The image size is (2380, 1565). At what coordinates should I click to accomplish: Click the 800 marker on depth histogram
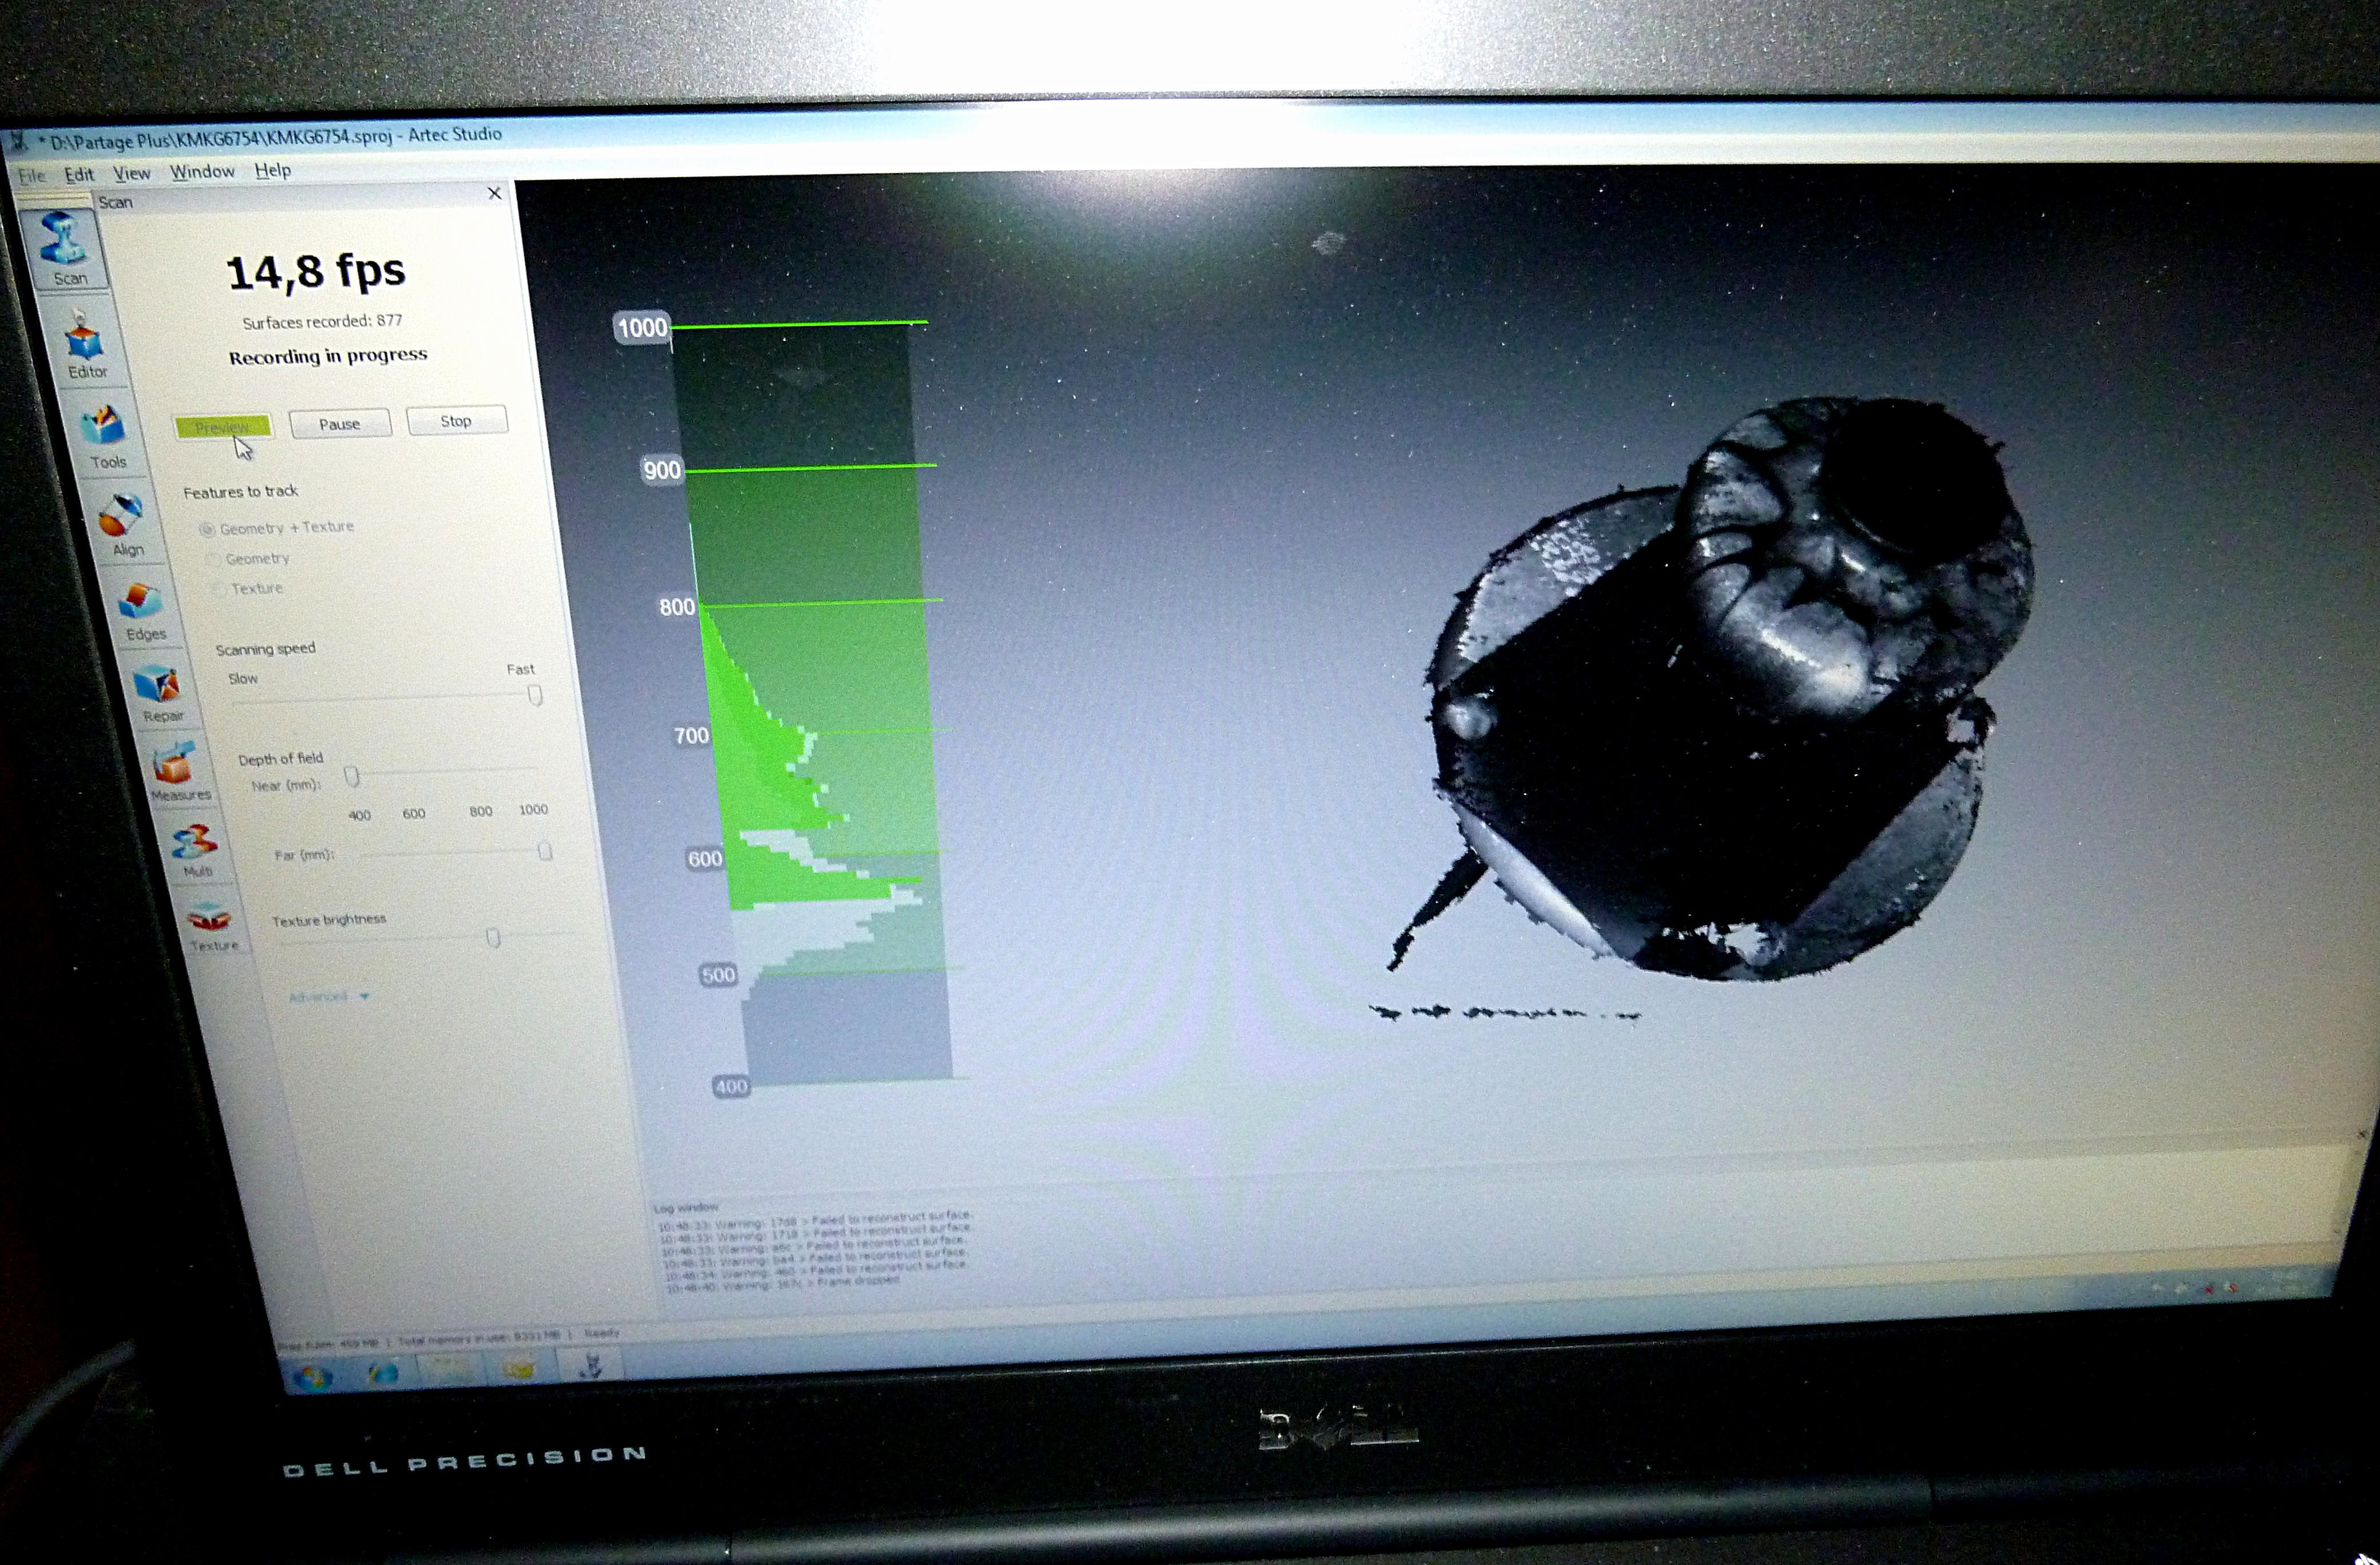coord(676,607)
